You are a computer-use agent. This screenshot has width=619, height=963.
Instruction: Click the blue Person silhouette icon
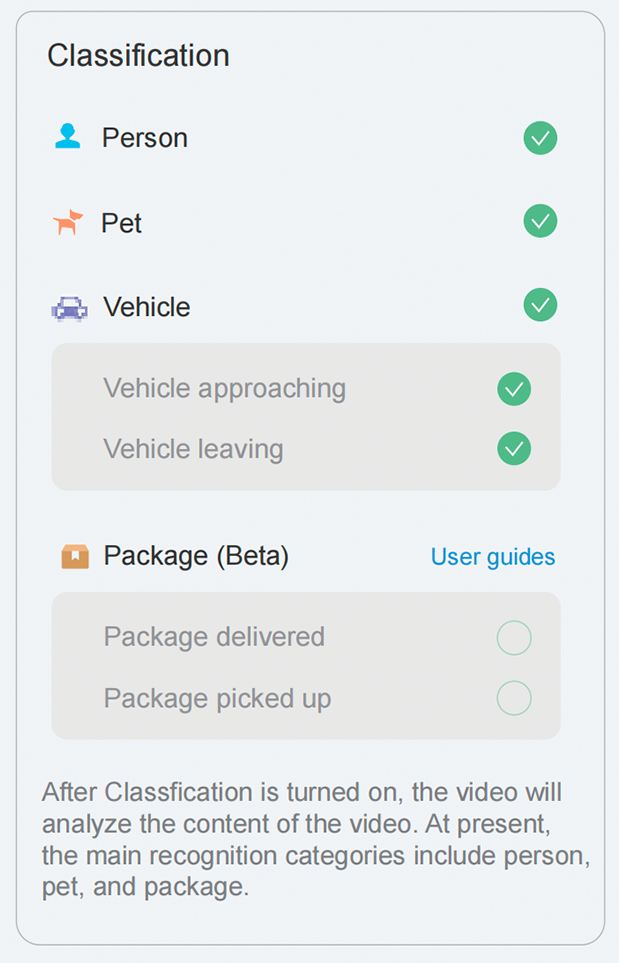pyautogui.click(x=68, y=136)
